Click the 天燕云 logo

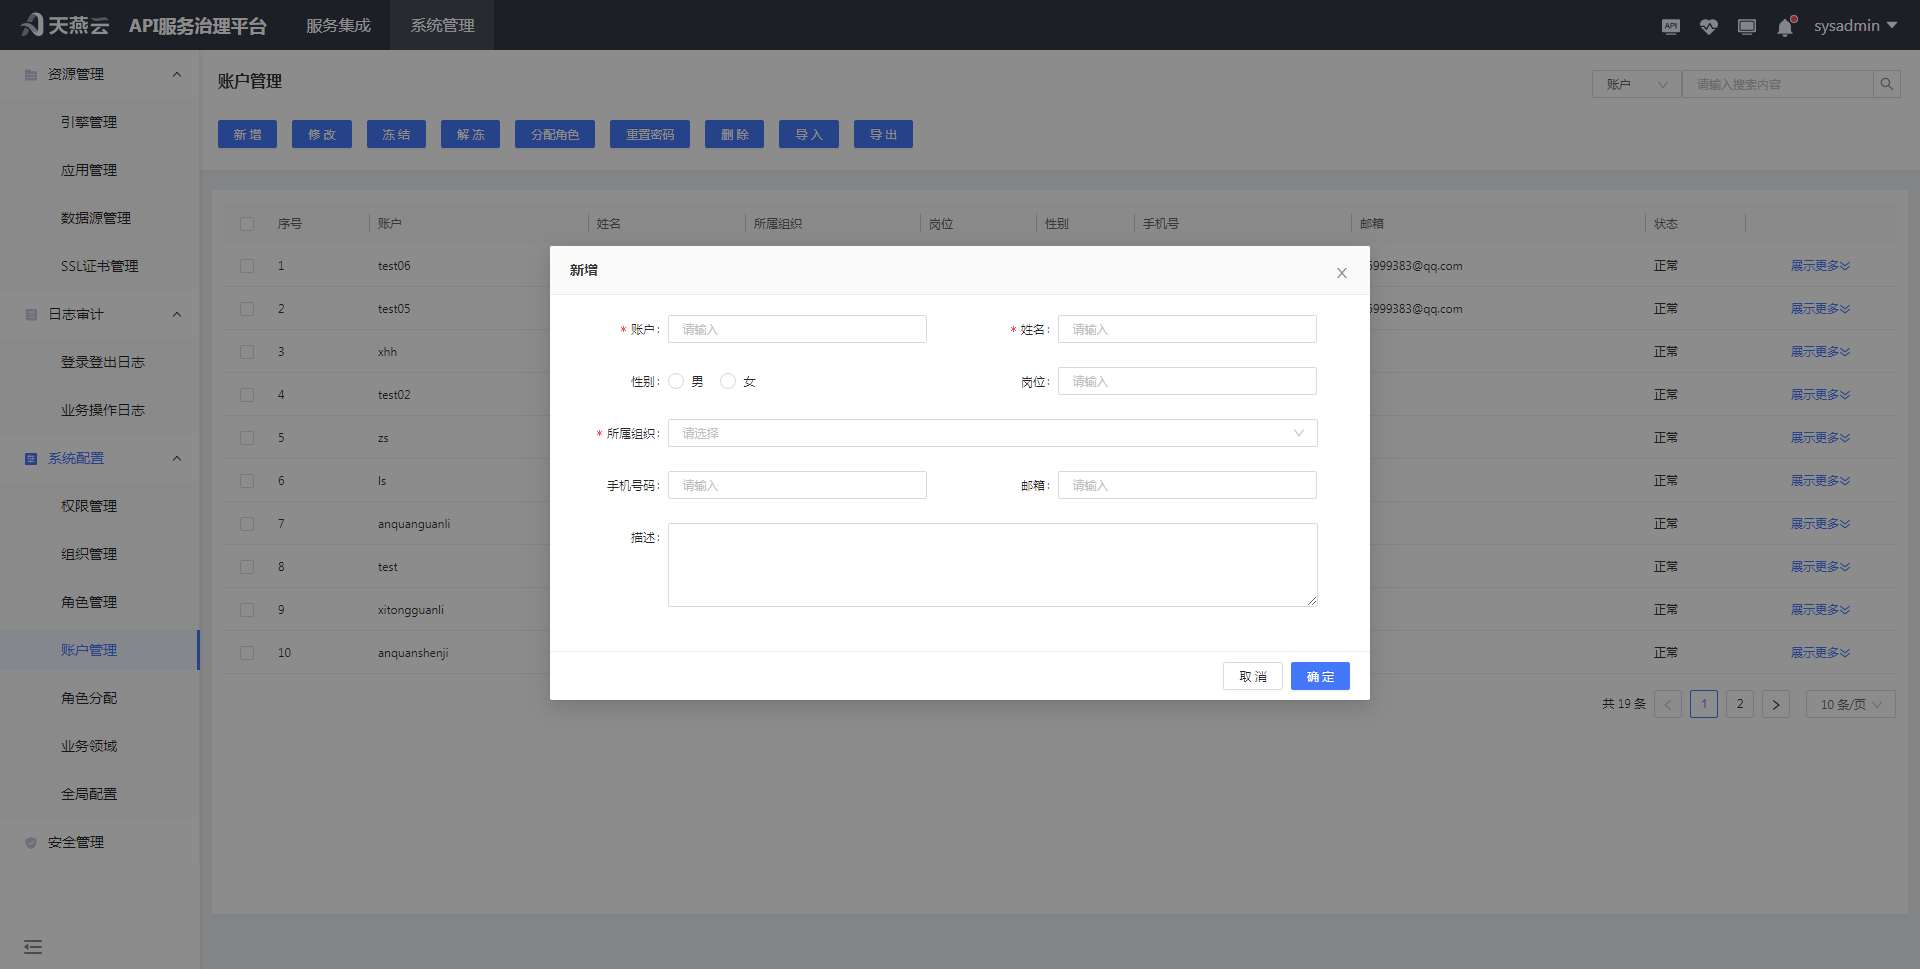coord(65,25)
